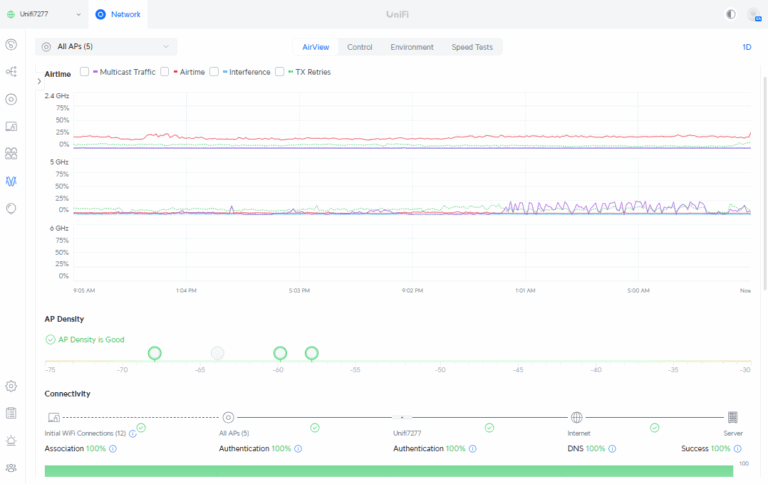Open the Topology icon in the sidebar
The width and height of the screenshot is (768, 484).
pyautogui.click(x=11, y=72)
